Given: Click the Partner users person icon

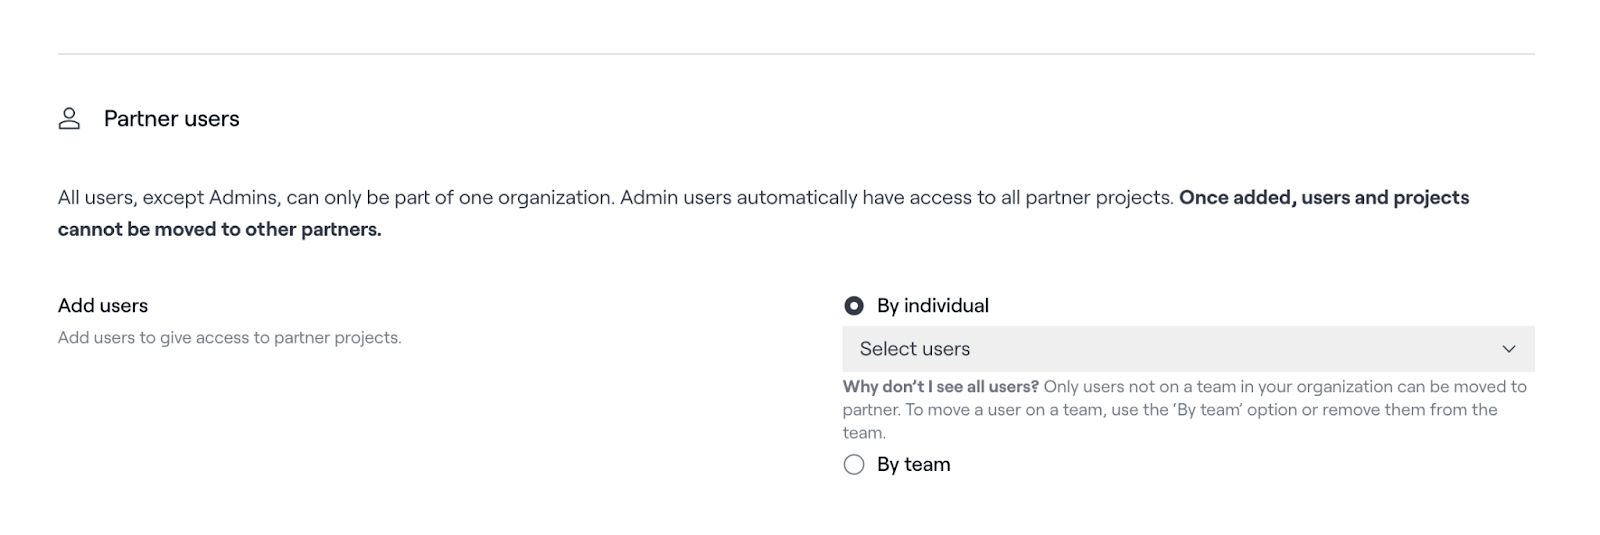Looking at the screenshot, I should point(69,119).
